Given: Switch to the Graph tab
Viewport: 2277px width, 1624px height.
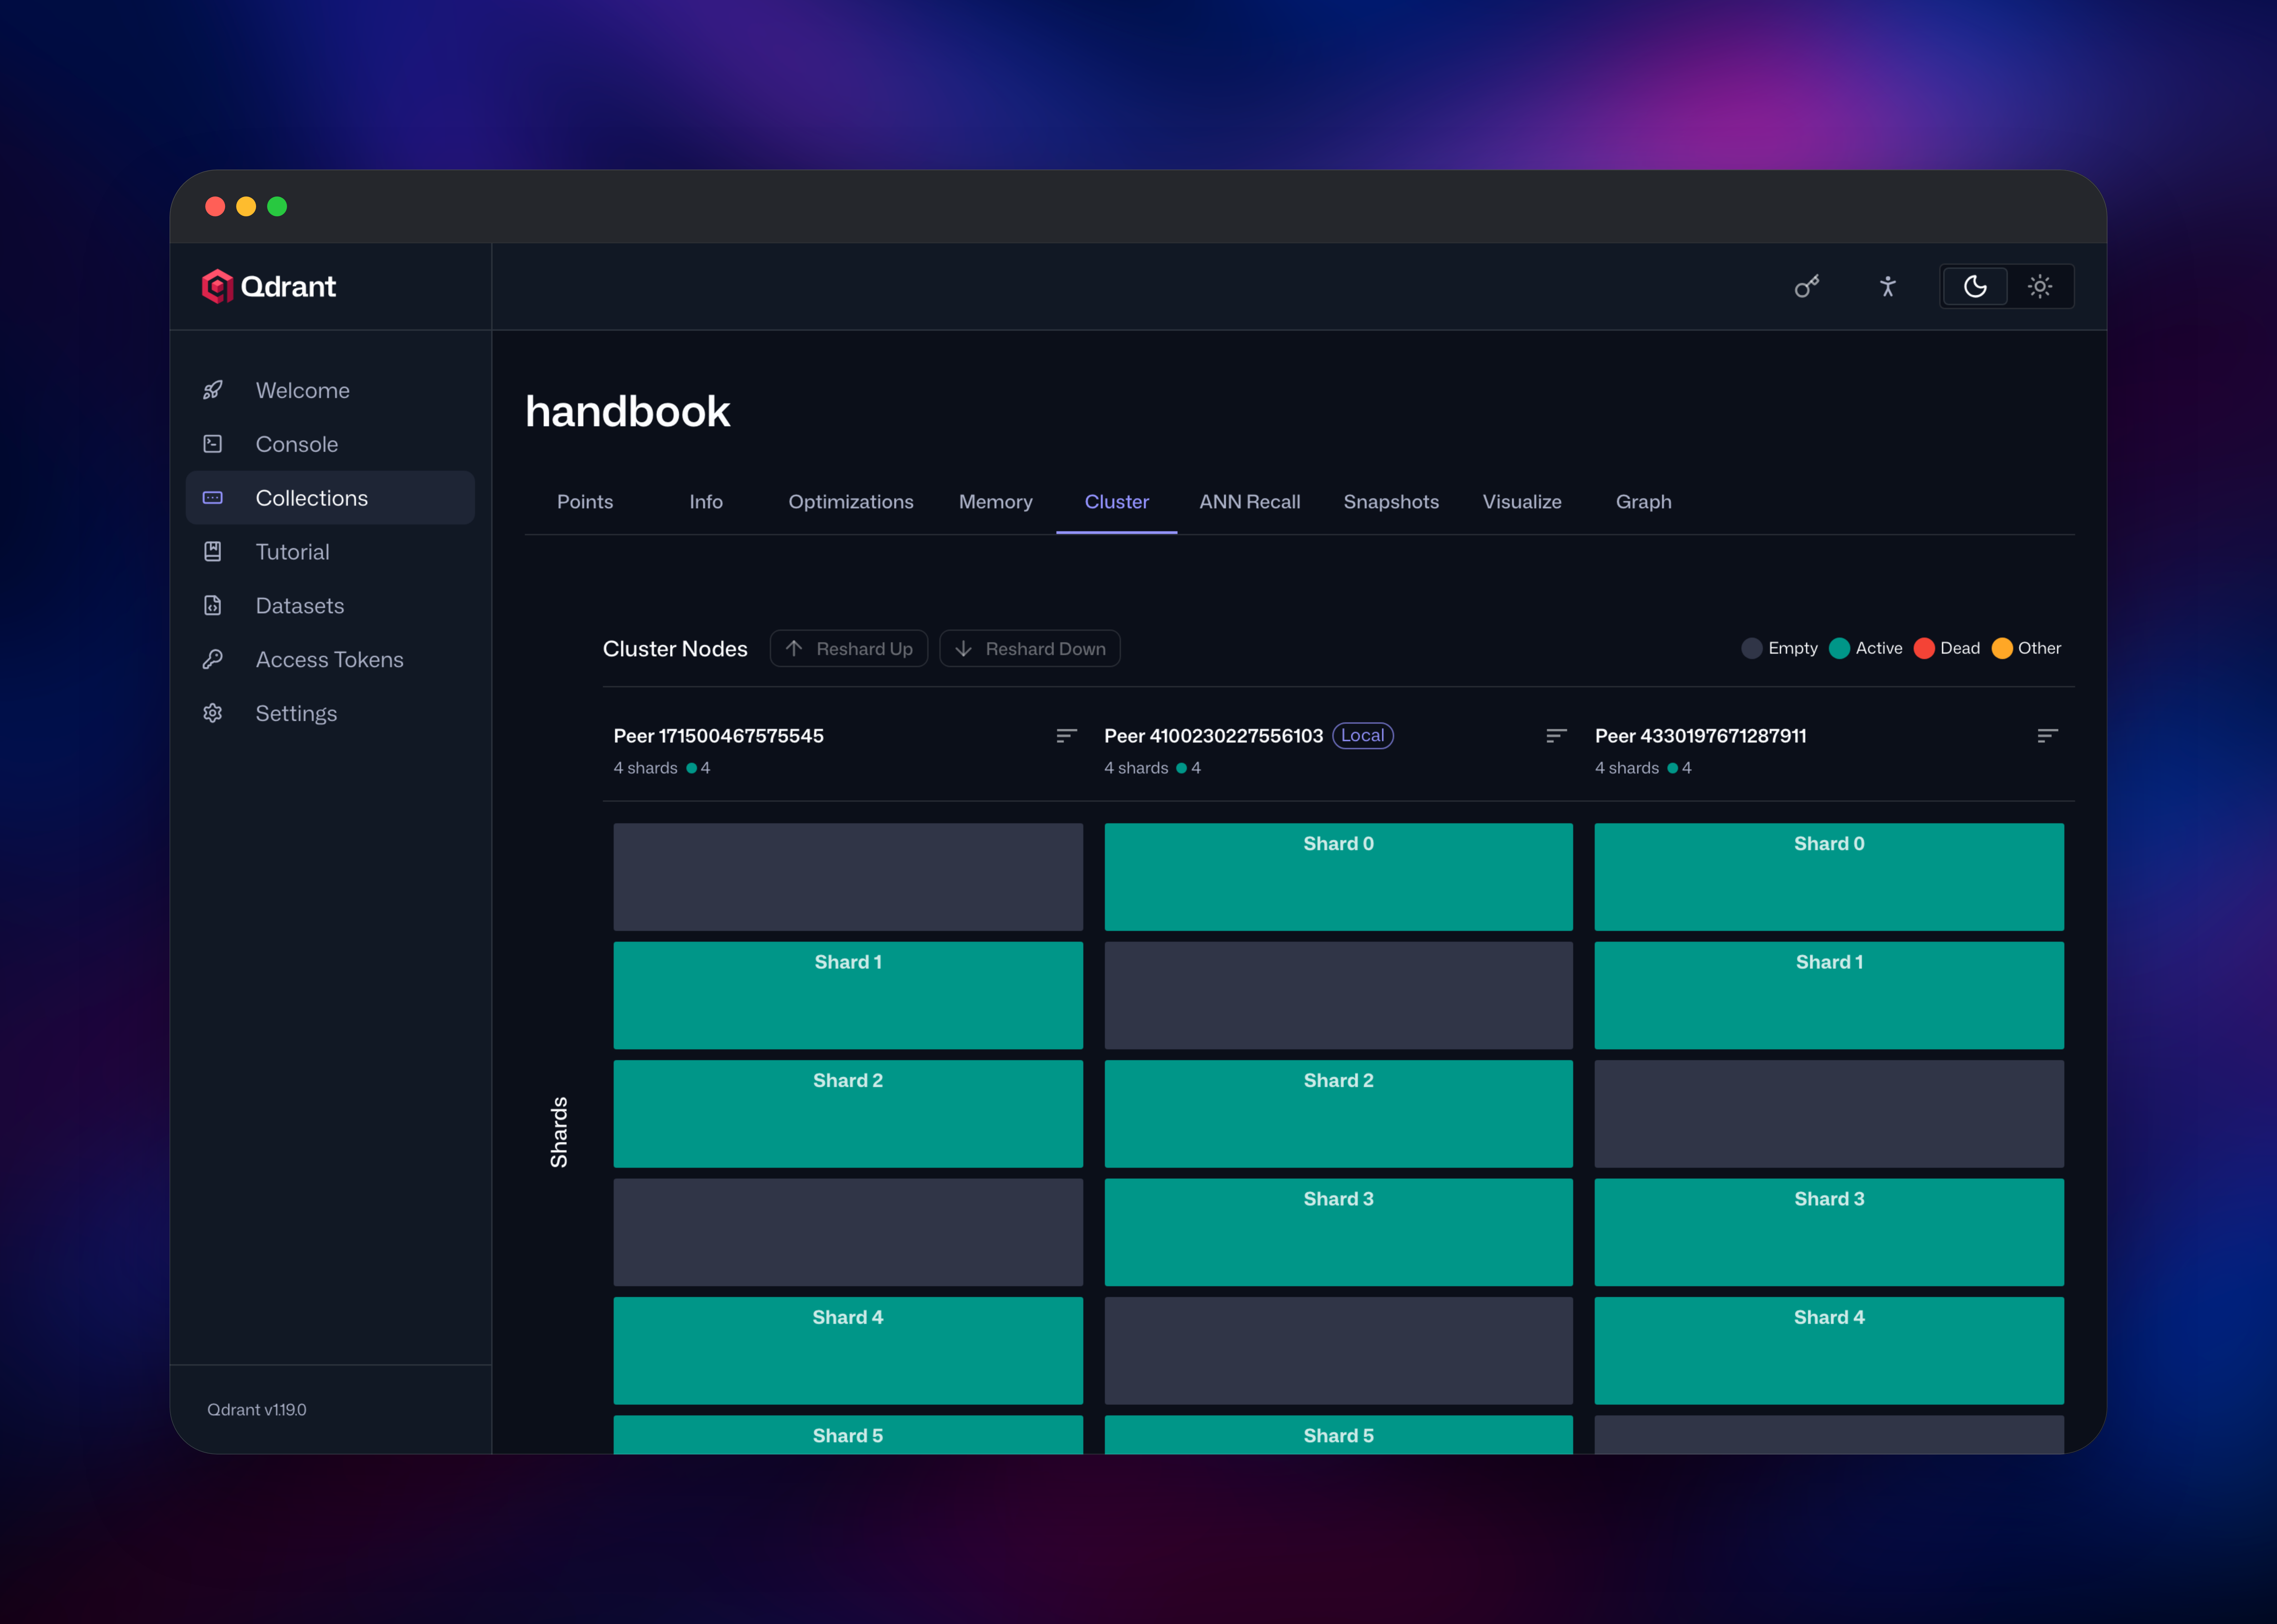Looking at the screenshot, I should click(x=1644, y=502).
